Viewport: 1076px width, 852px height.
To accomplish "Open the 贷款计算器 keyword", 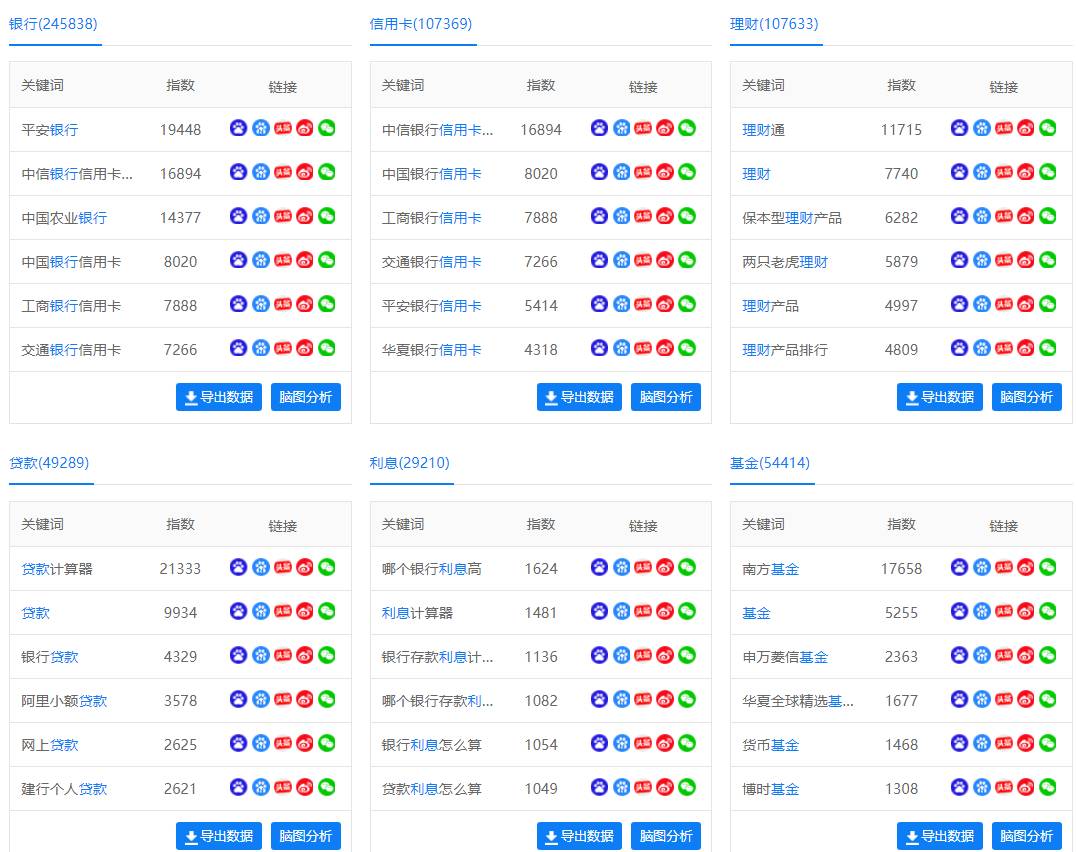I will click(57, 569).
